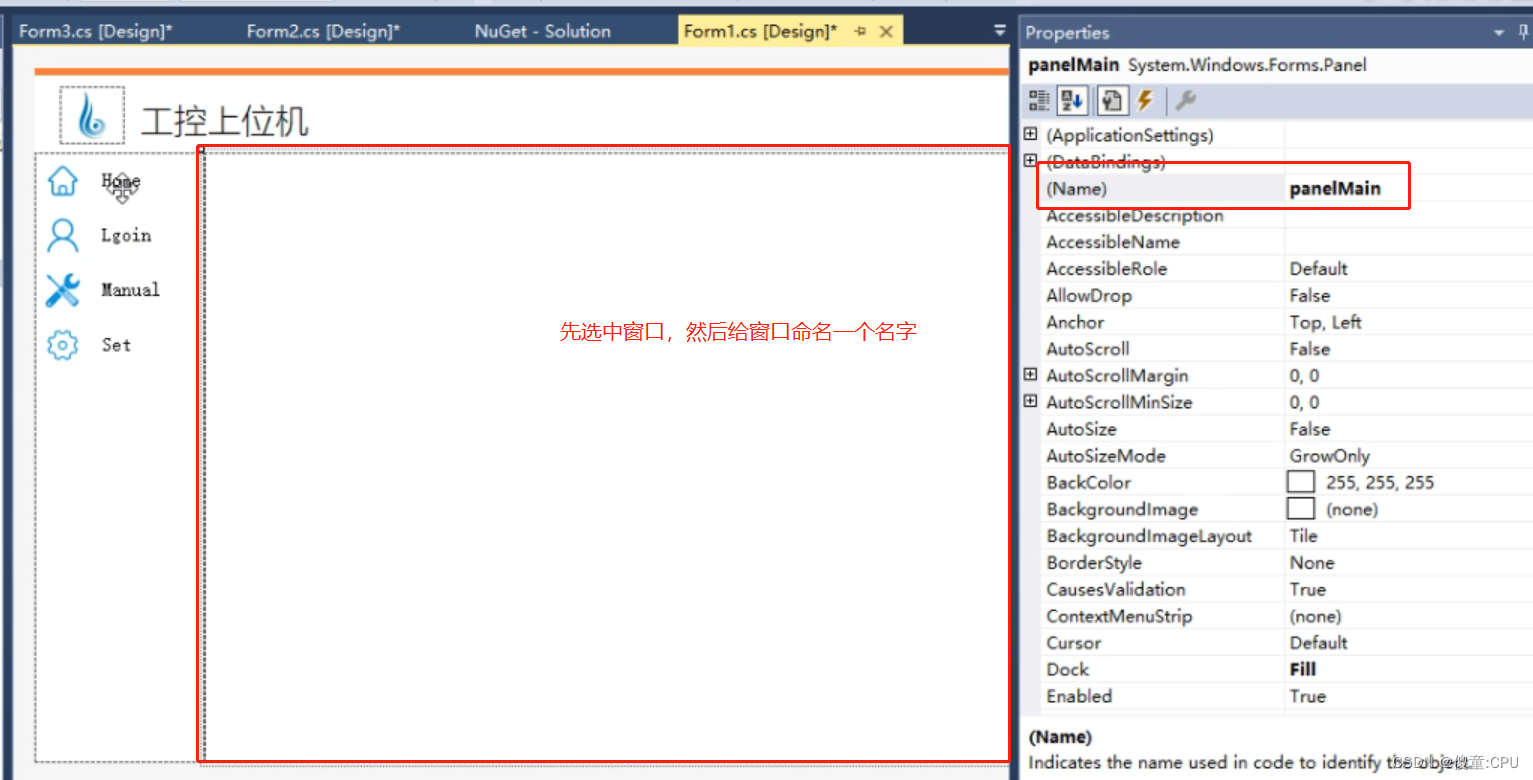Sort properties alphabetically
Screen dimensions: 1533x780
tap(1072, 100)
